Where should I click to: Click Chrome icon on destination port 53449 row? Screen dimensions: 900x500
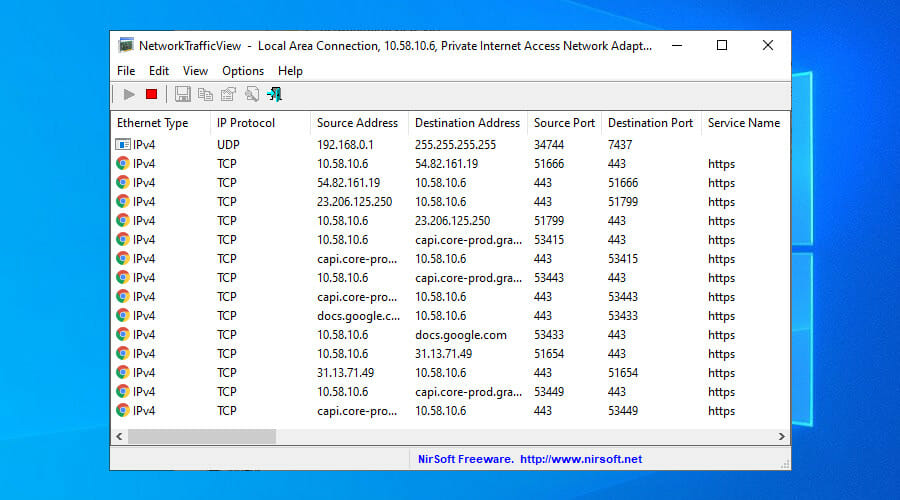point(122,410)
